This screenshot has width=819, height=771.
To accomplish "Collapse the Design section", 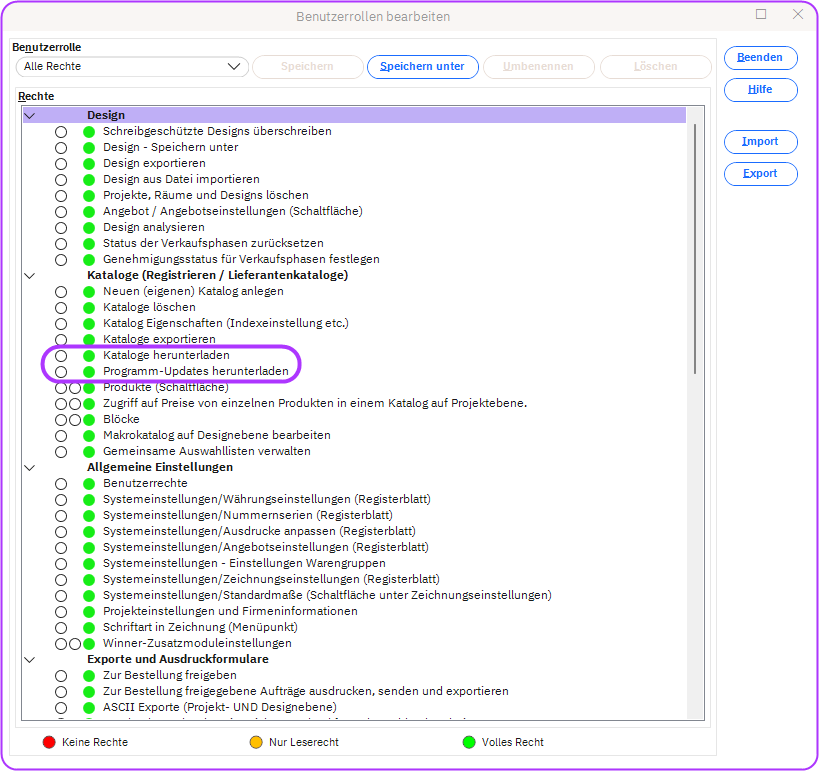I will pos(29,115).
